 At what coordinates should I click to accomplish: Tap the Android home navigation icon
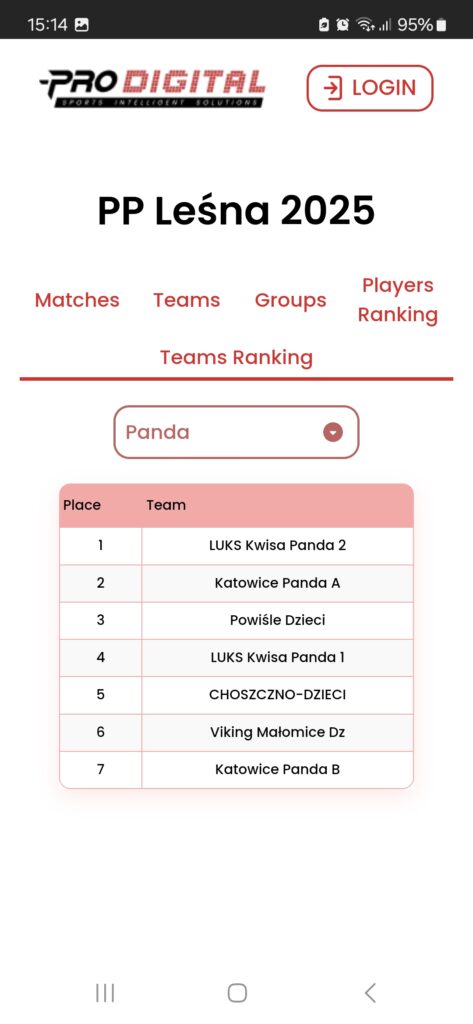(237, 993)
